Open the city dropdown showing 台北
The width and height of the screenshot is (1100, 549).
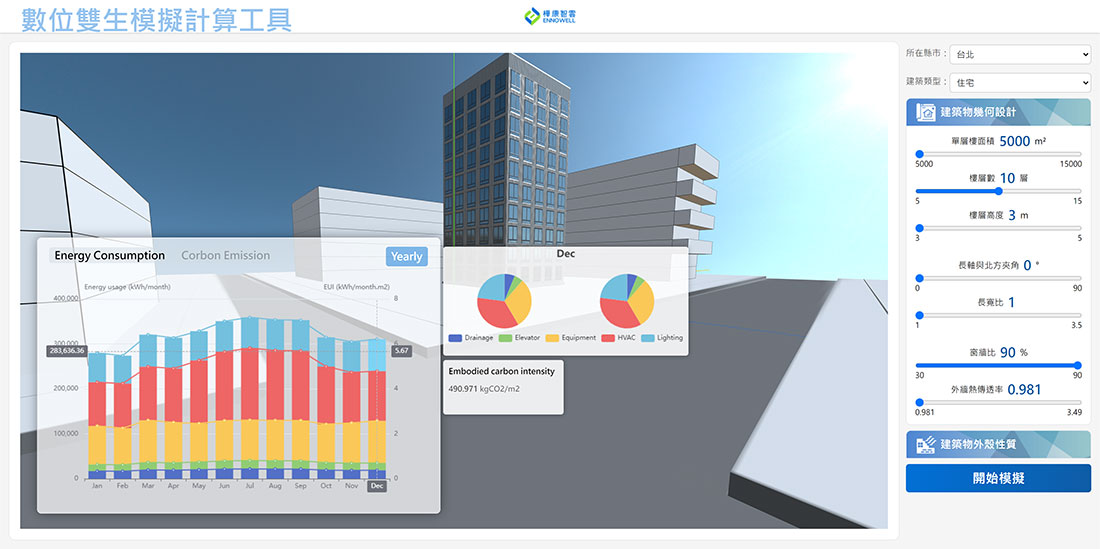(1021, 54)
